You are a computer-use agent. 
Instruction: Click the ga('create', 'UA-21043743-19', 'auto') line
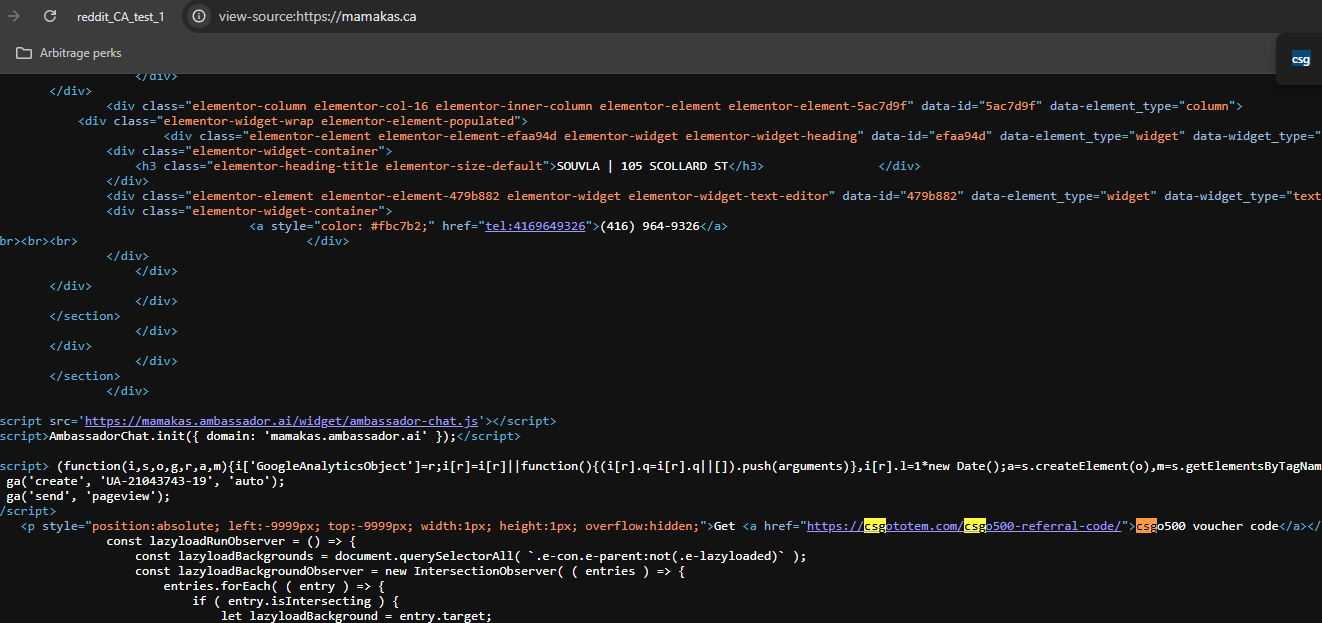point(145,481)
